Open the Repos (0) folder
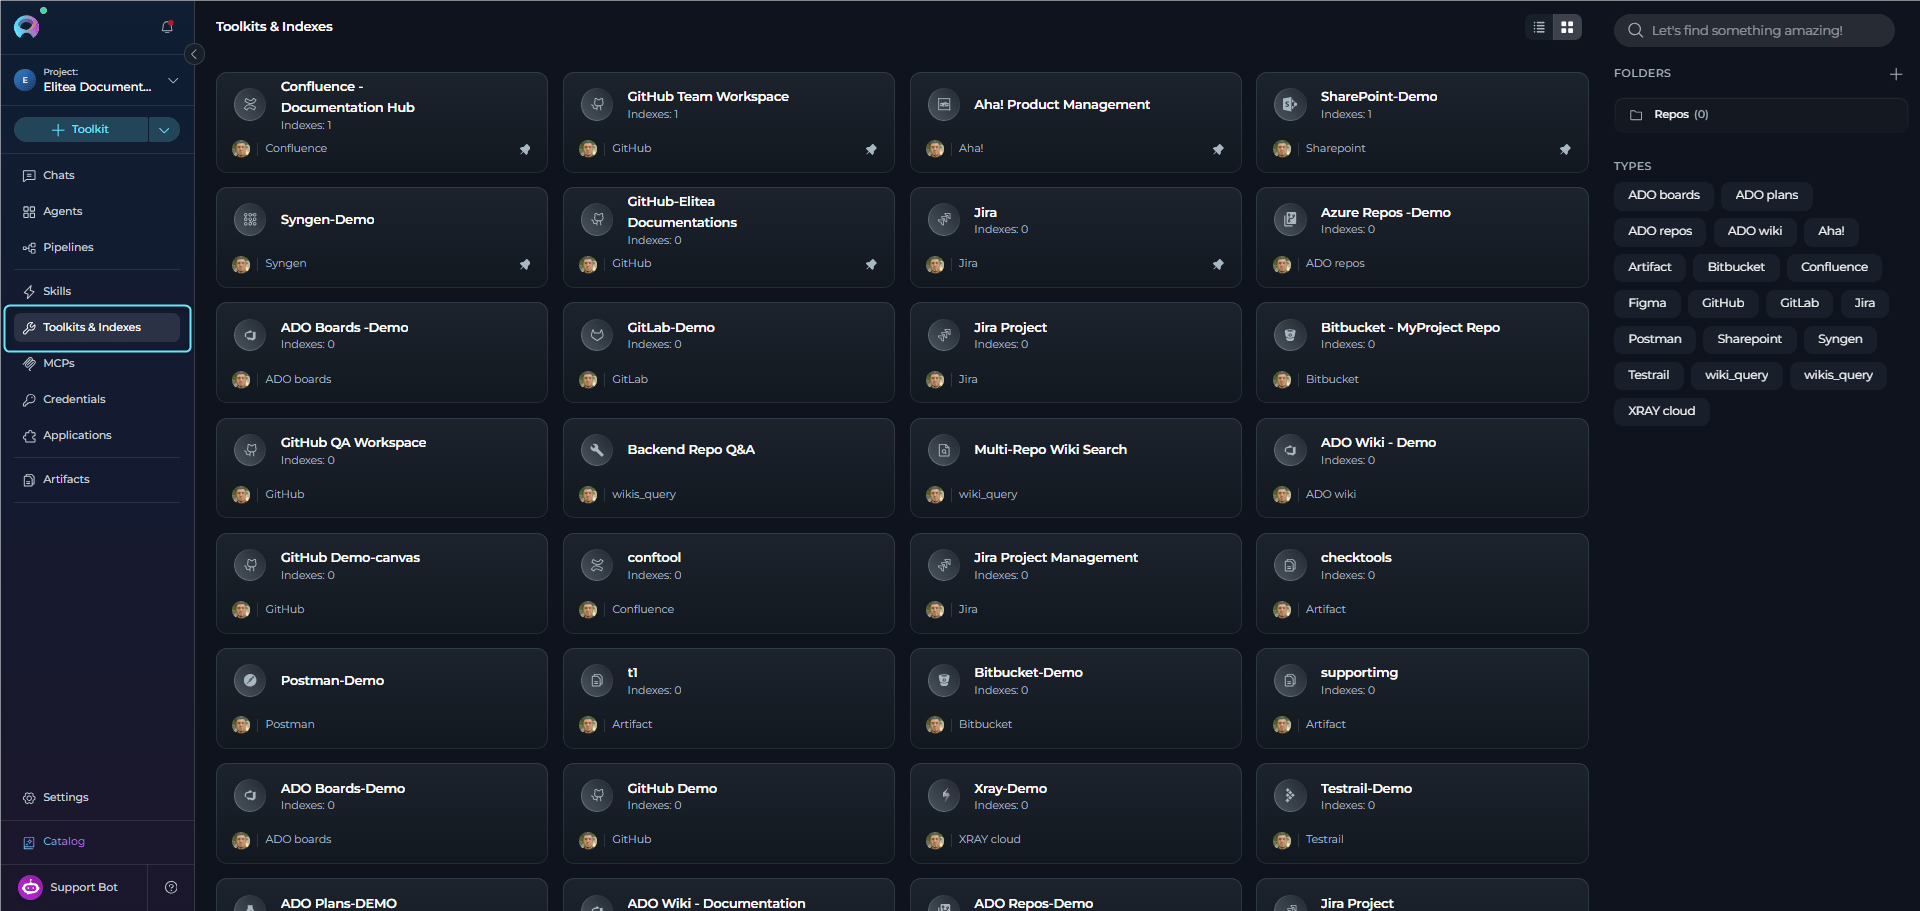This screenshot has height=911, width=1920. pyautogui.click(x=1760, y=115)
